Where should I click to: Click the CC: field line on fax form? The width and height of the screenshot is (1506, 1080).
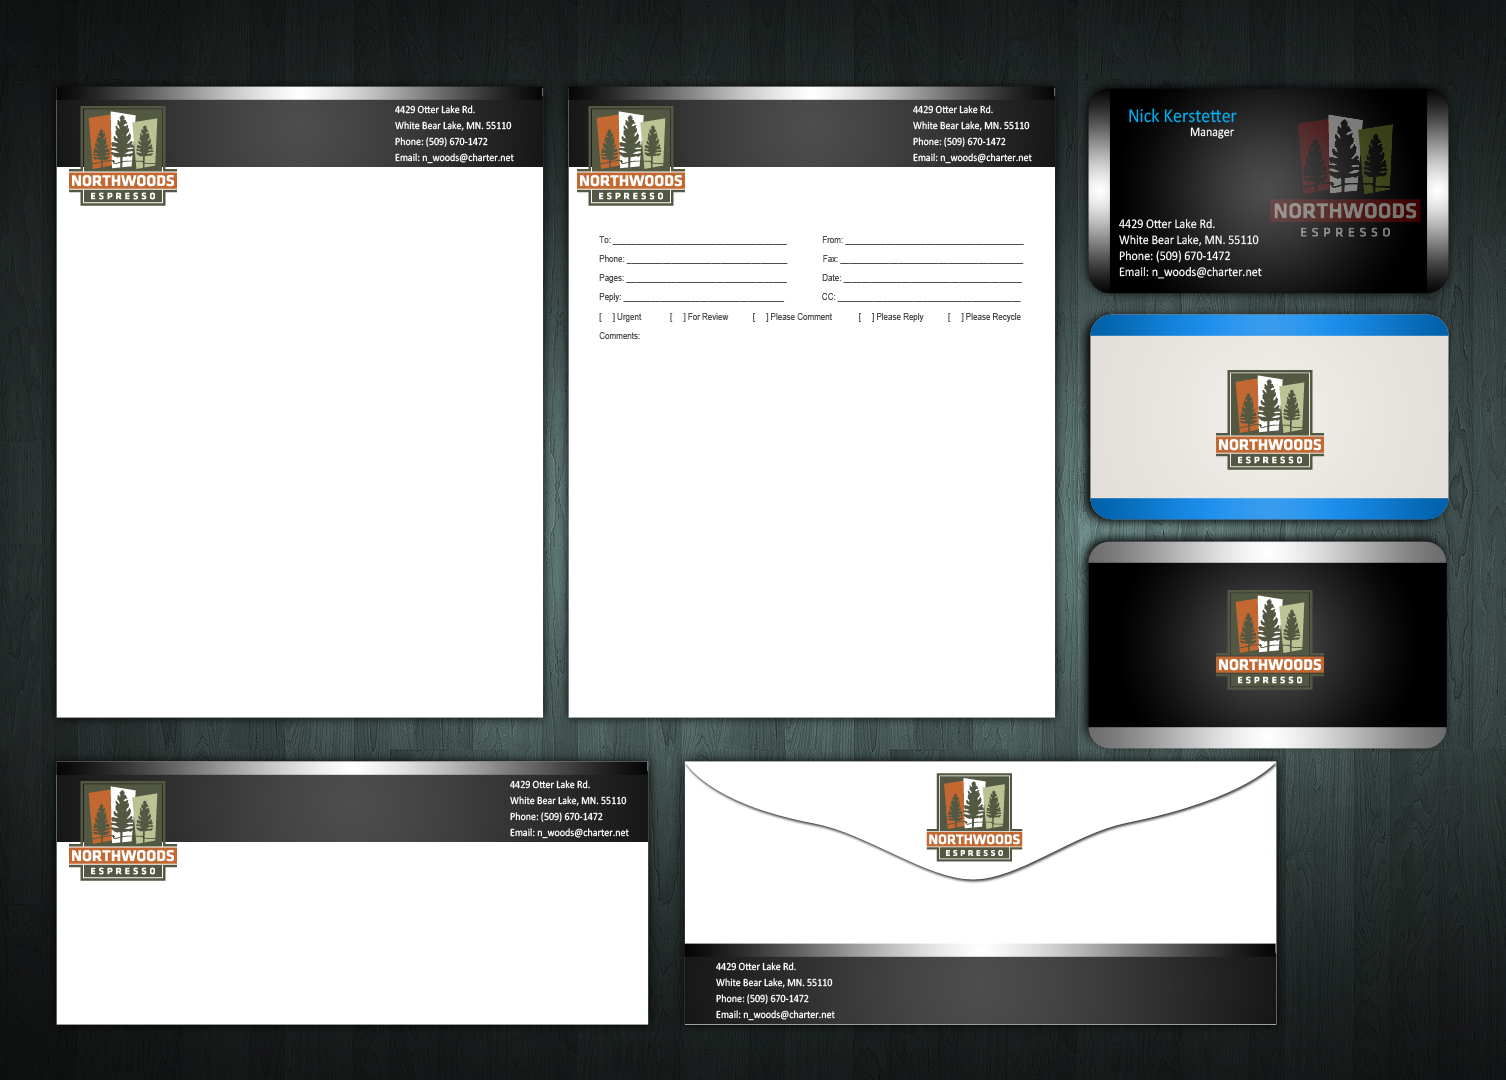pos(929,297)
